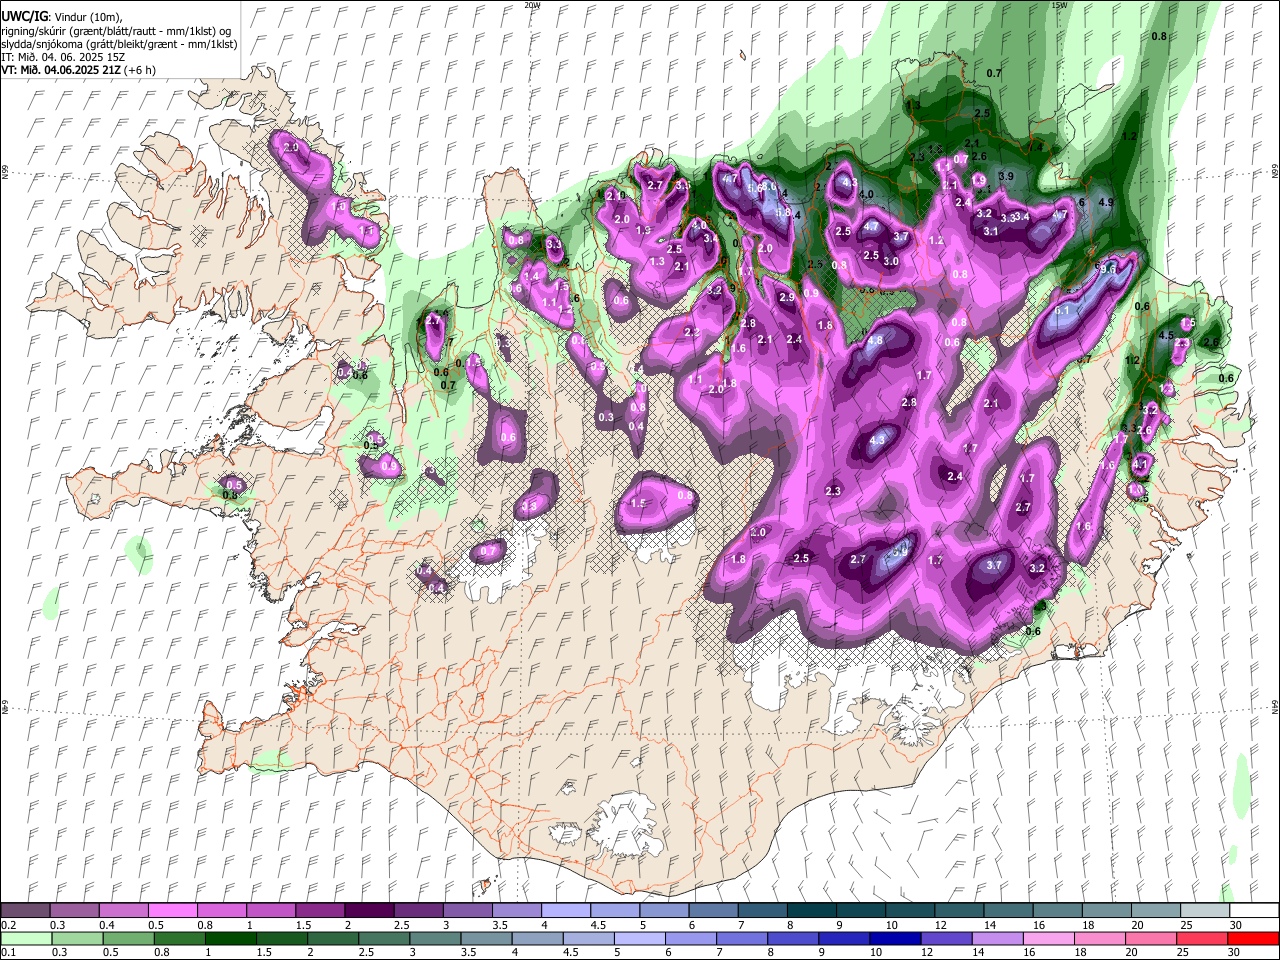
Task: Select the 'rigning/skúrir (grænt/blátt/rautt' description line
Action: click(x=116, y=31)
